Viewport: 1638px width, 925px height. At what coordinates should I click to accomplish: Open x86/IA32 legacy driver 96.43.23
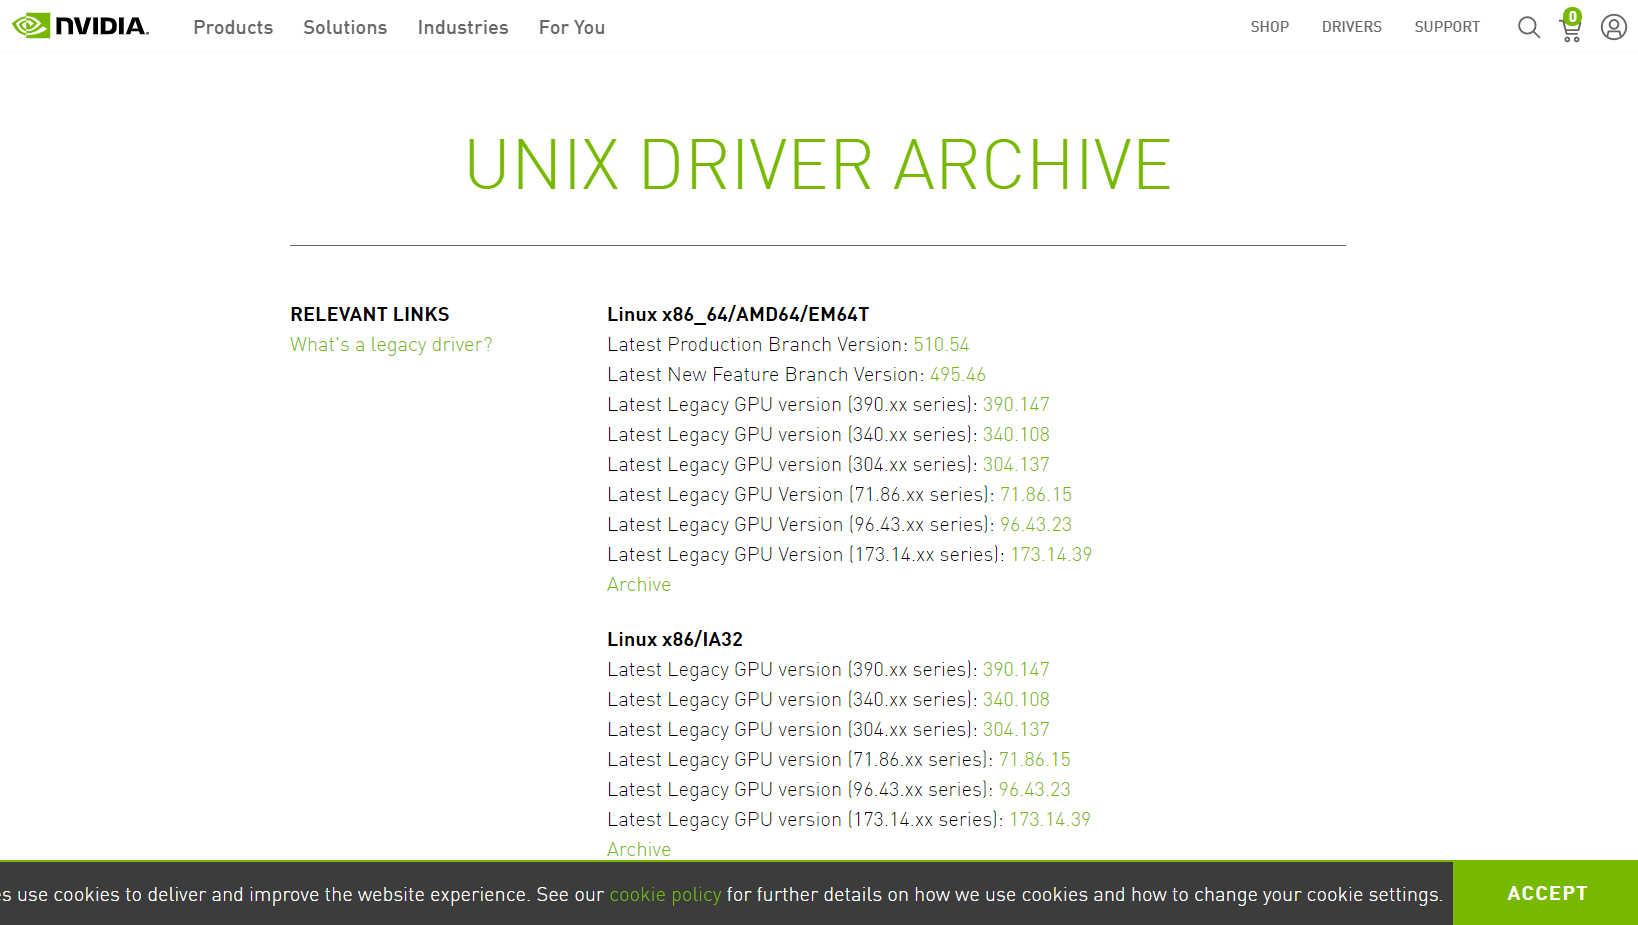point(1035,790)
